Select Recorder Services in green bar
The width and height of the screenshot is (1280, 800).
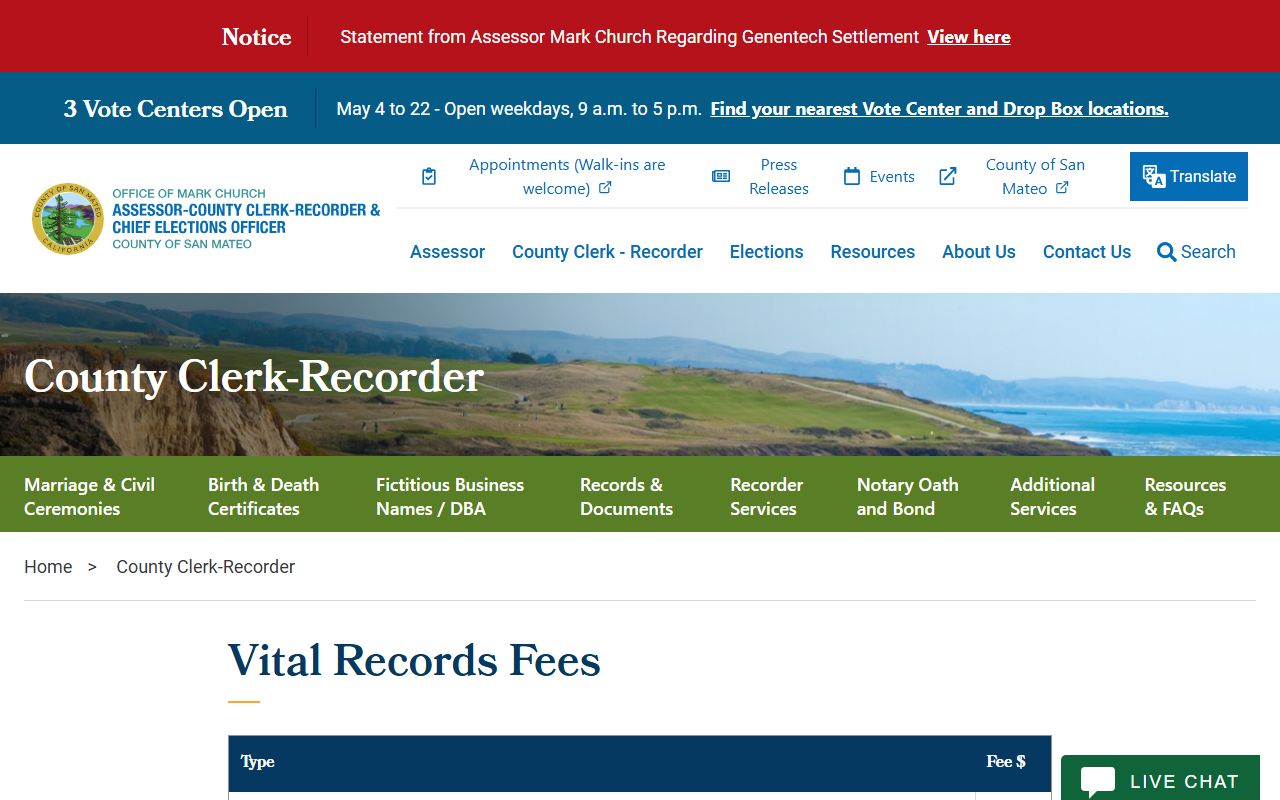[766, 496]
